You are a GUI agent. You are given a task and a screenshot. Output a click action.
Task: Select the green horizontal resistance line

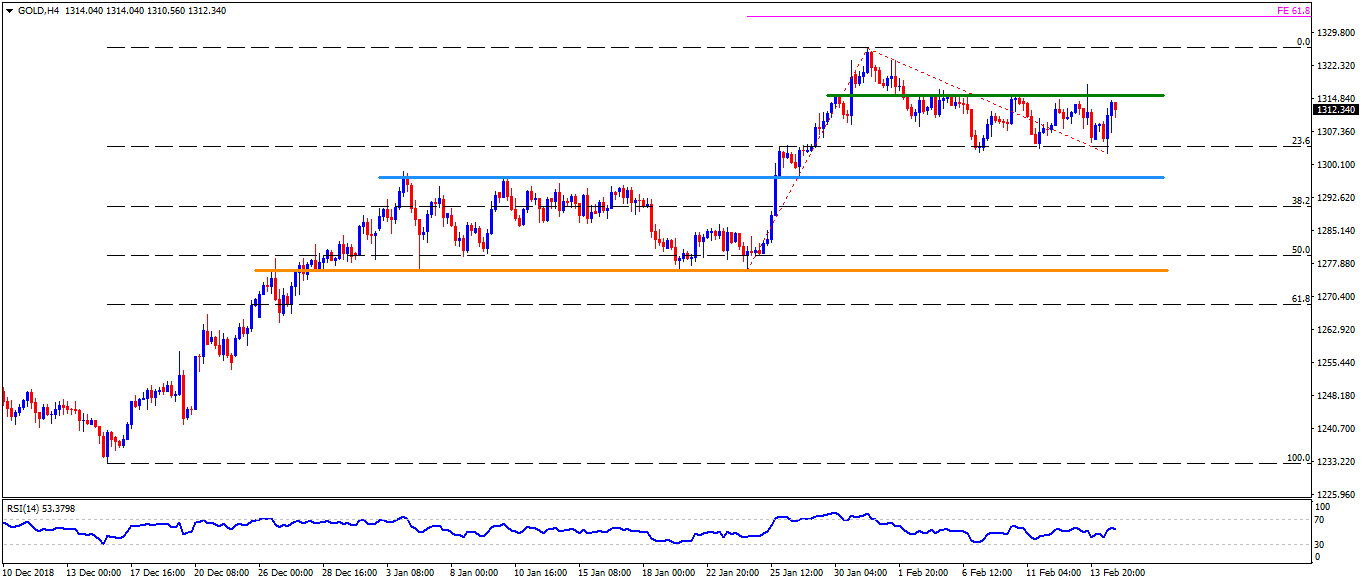tap(1000, 95)
